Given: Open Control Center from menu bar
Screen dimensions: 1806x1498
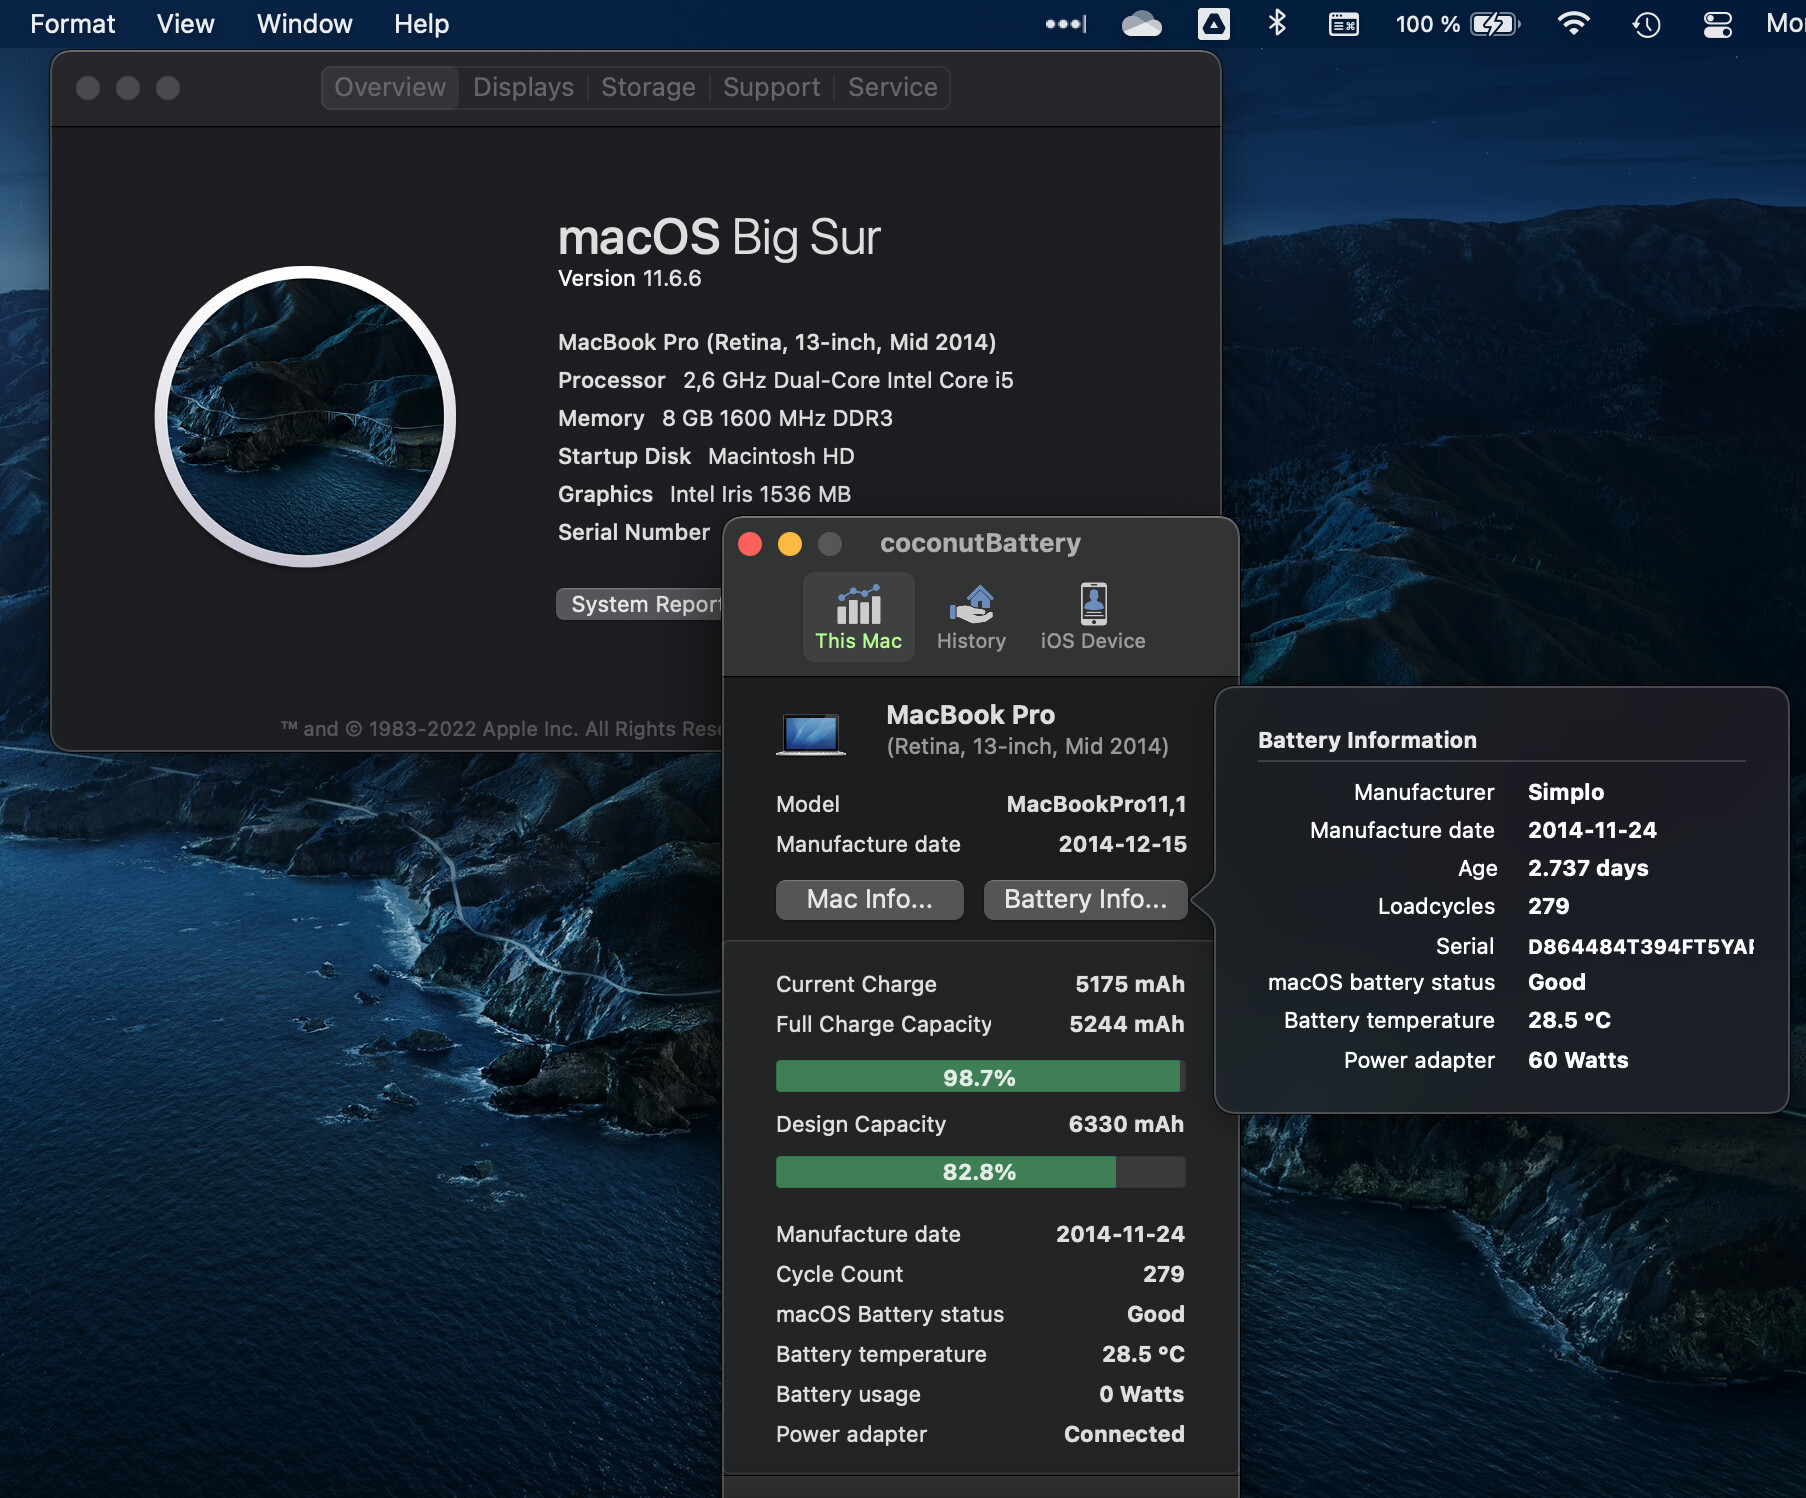Looking at the screenshot, I should (x=1718, y=24).
